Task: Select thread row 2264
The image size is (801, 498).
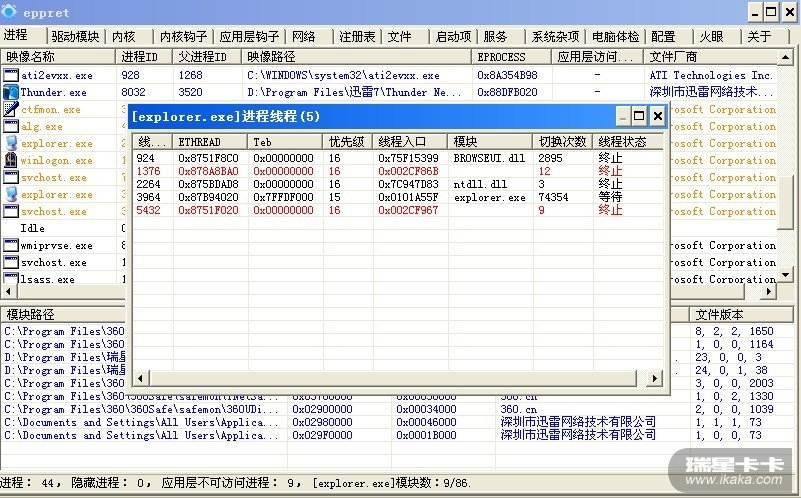Action: click(x=398, y=184)
